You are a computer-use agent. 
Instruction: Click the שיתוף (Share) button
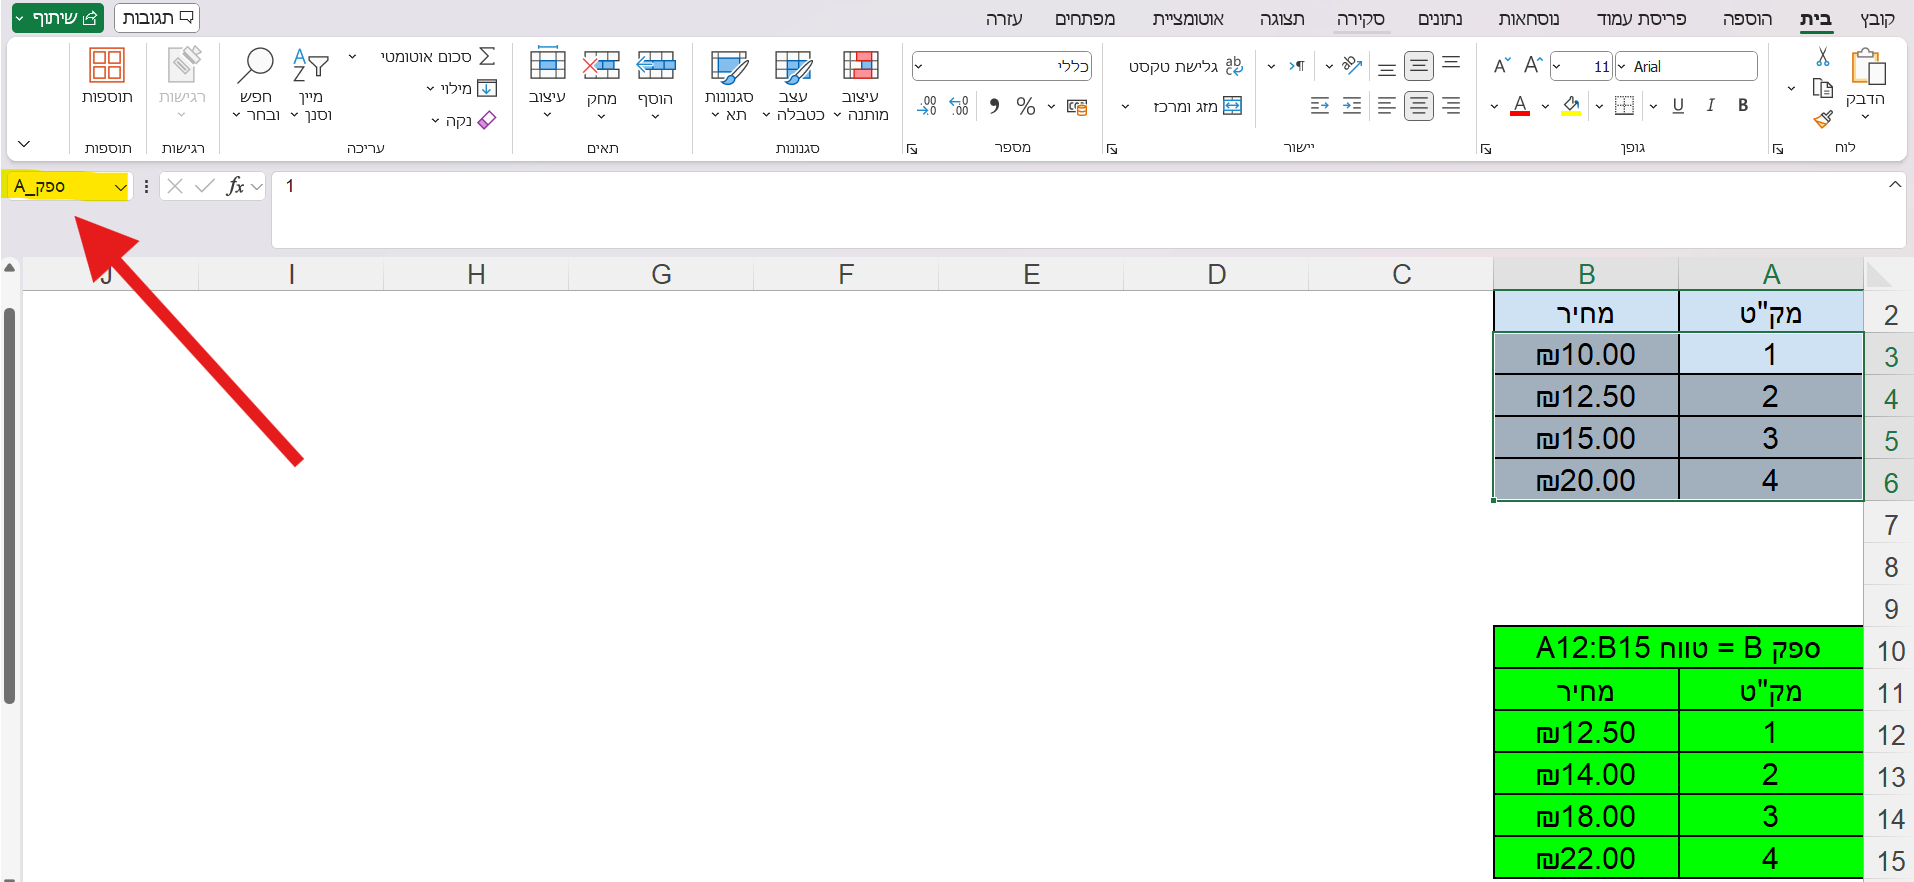pyautogui.click(x=57, y=18)
